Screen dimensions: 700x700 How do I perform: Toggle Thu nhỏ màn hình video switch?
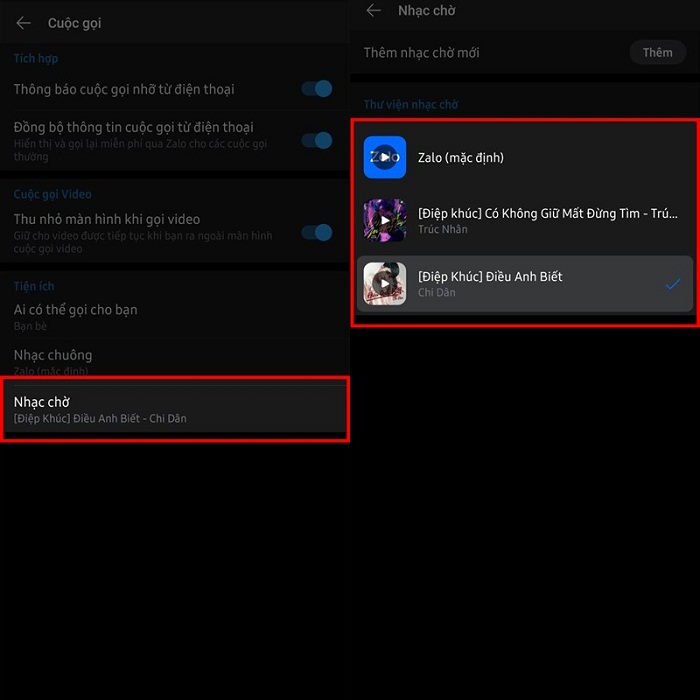click(x=317, y=232)
